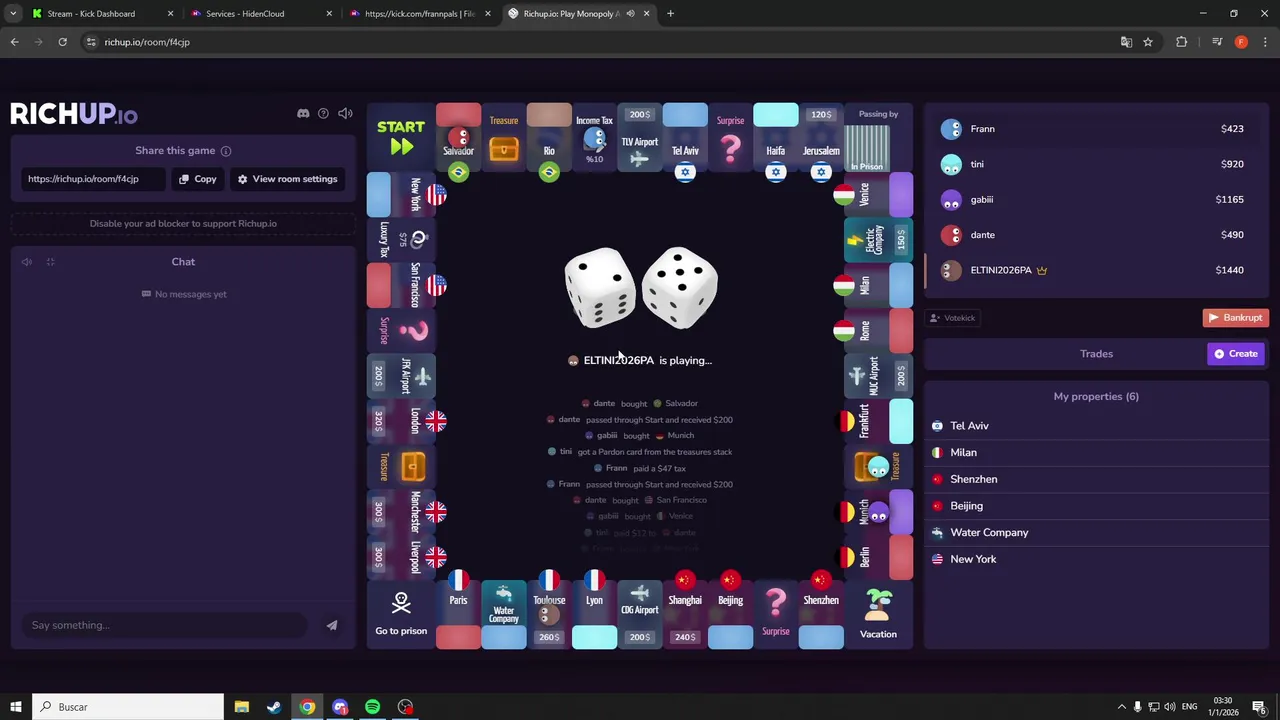The height and width of the screenshot is (720, 1280).
Task: Select the Water Company board tile
Action: click(504, 613)
